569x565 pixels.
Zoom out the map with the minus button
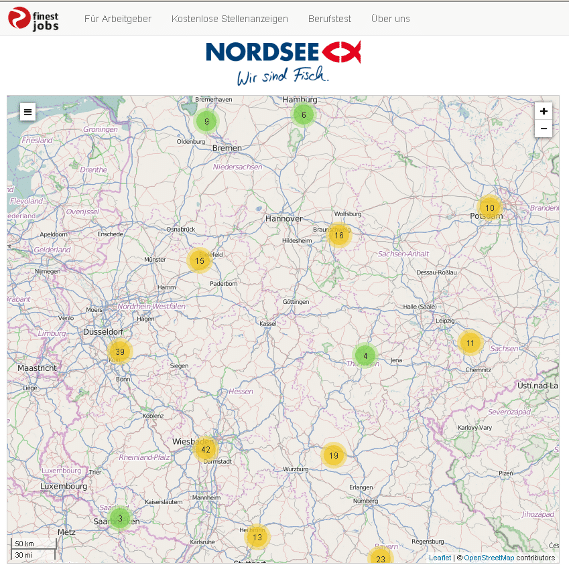click(543, 128)
